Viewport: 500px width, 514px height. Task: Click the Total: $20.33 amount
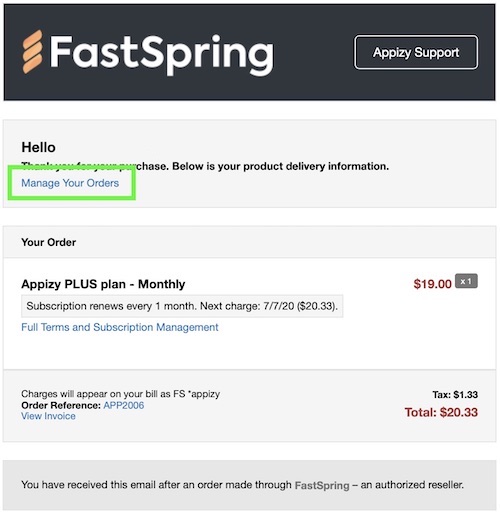pyautogui.click(x=441, y=412)
